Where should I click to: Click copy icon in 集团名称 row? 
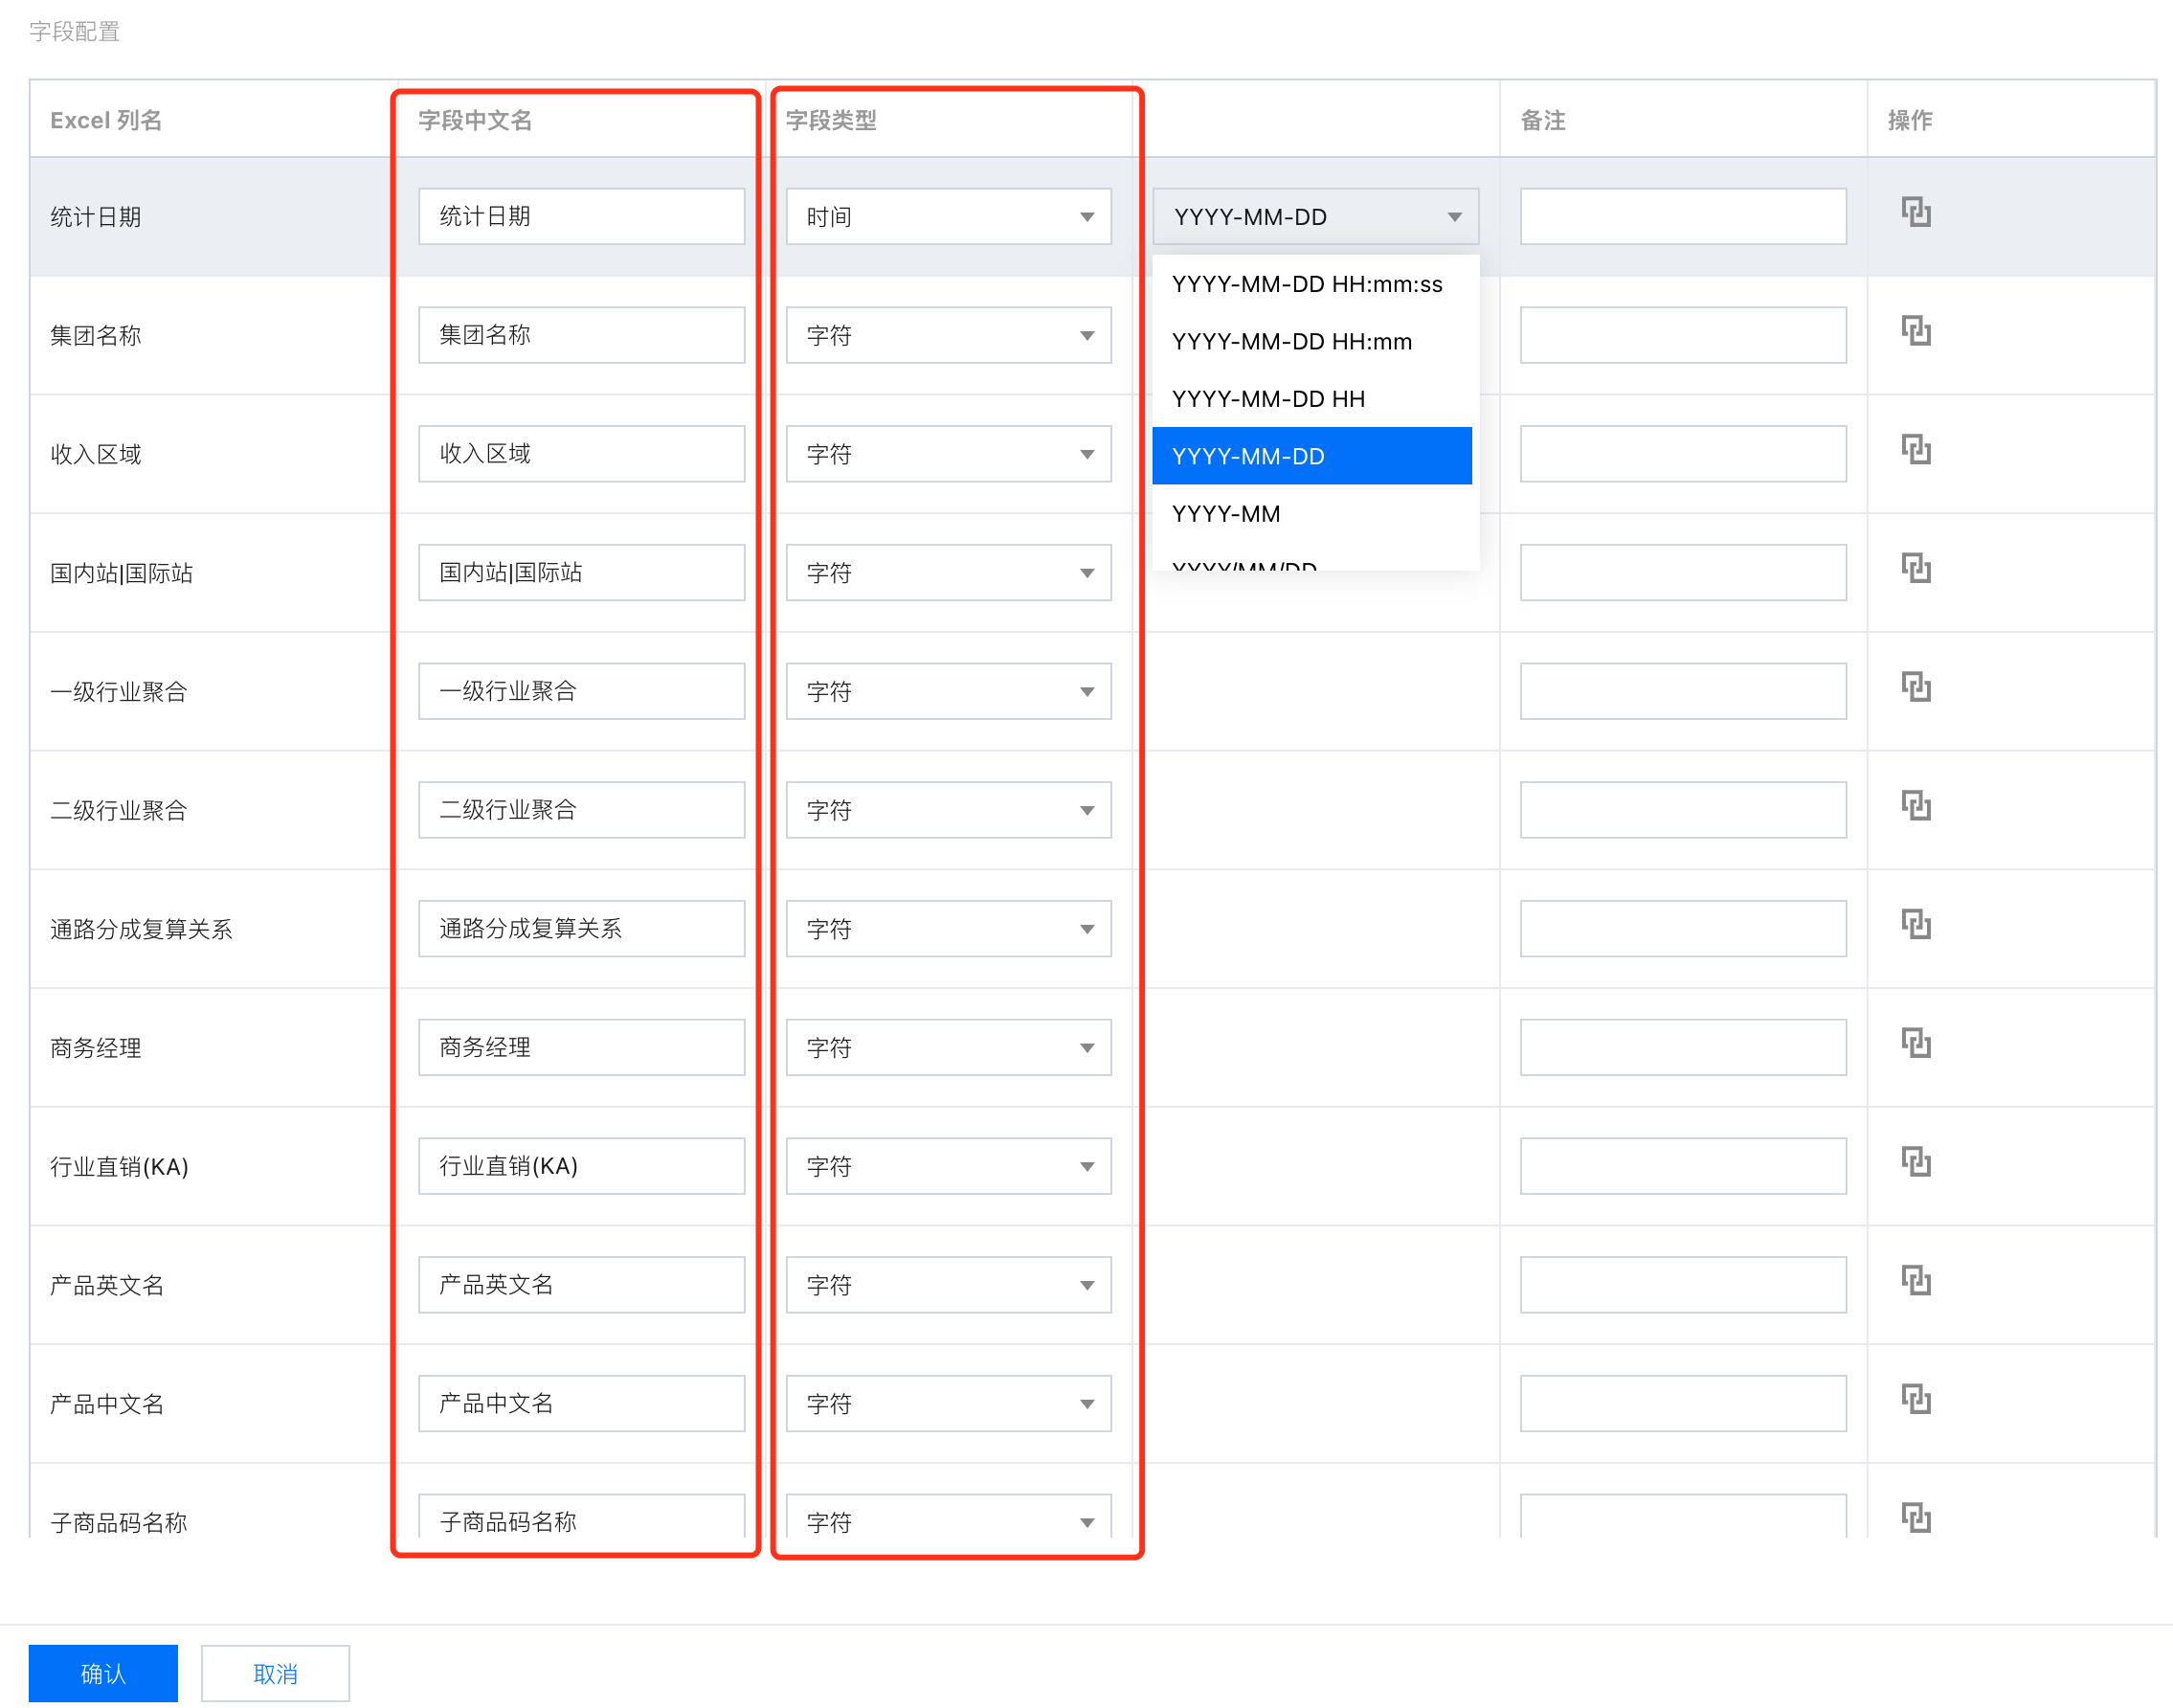coord(1915,331)
